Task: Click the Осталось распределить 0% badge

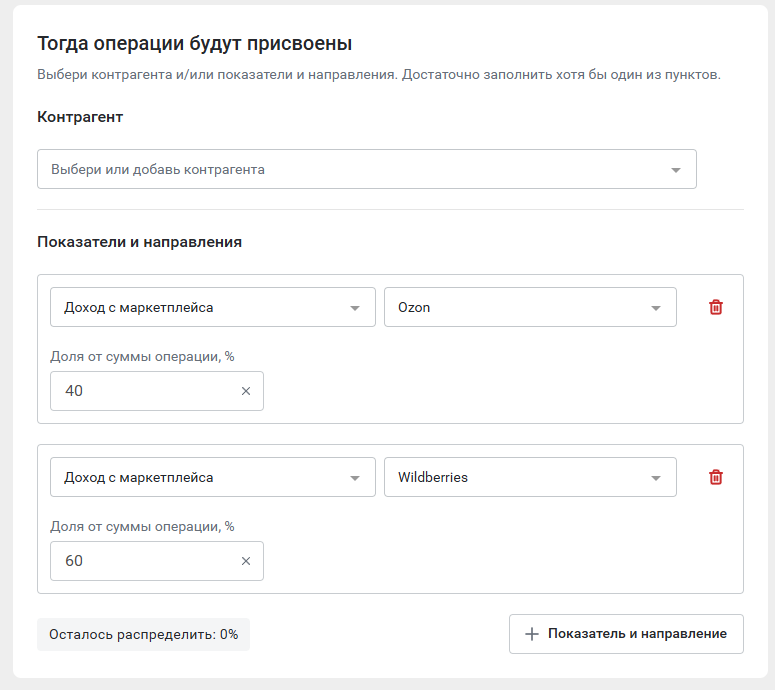Action: [143, 635]
